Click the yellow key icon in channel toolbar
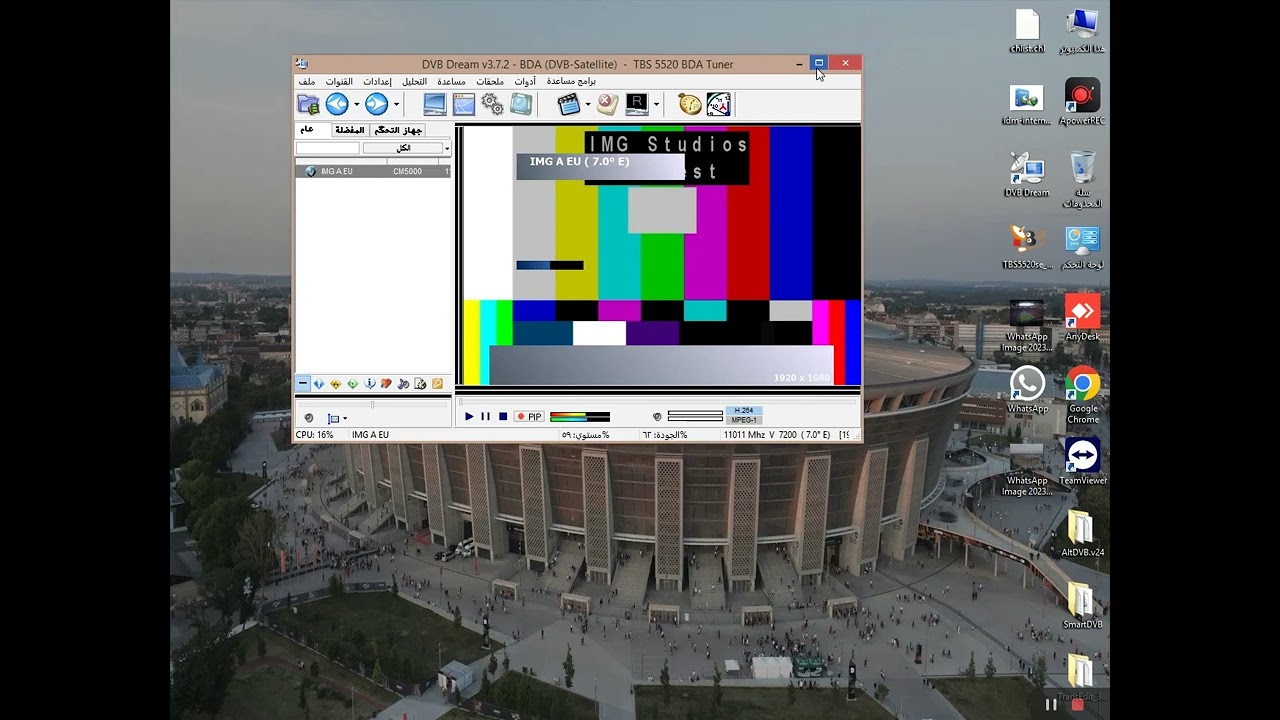 437,383
